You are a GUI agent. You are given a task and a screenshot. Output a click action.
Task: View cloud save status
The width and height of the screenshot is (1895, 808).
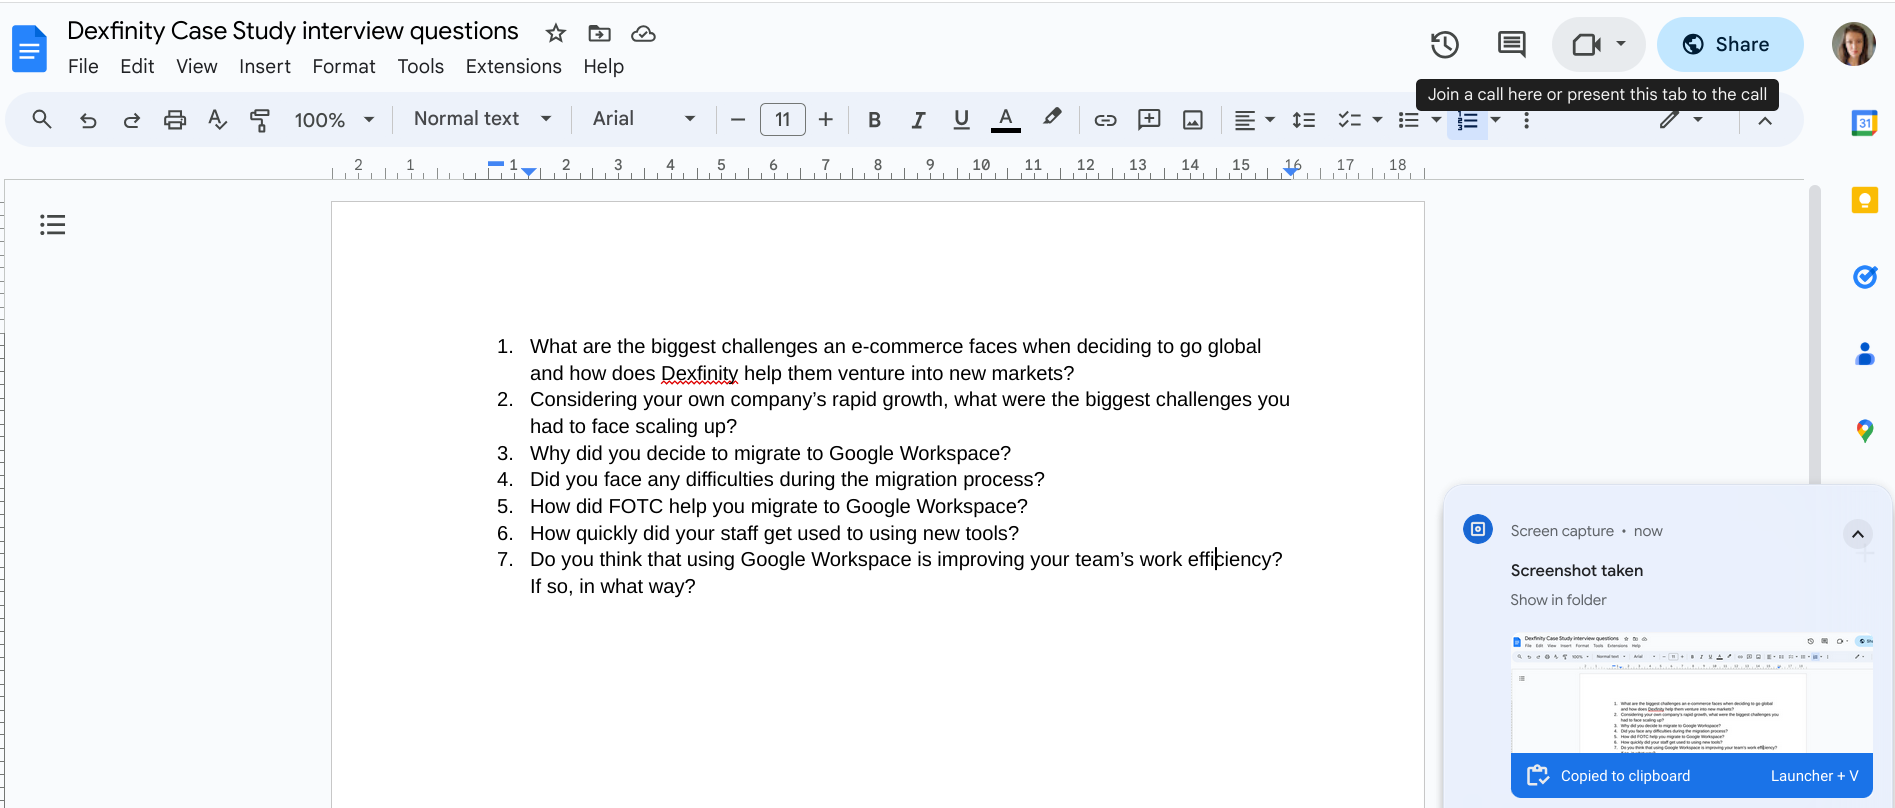pyautogui.click(x=643, y=33)
